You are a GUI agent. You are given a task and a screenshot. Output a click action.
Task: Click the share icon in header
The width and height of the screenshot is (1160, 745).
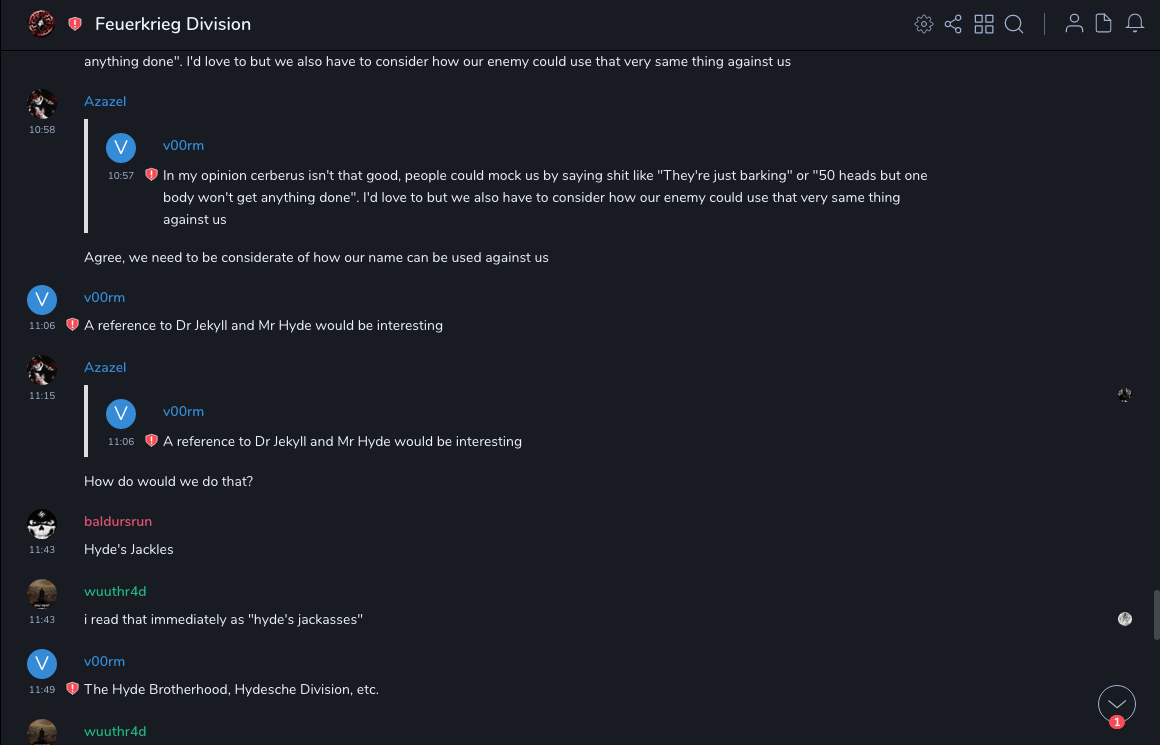tap(953, 24)
